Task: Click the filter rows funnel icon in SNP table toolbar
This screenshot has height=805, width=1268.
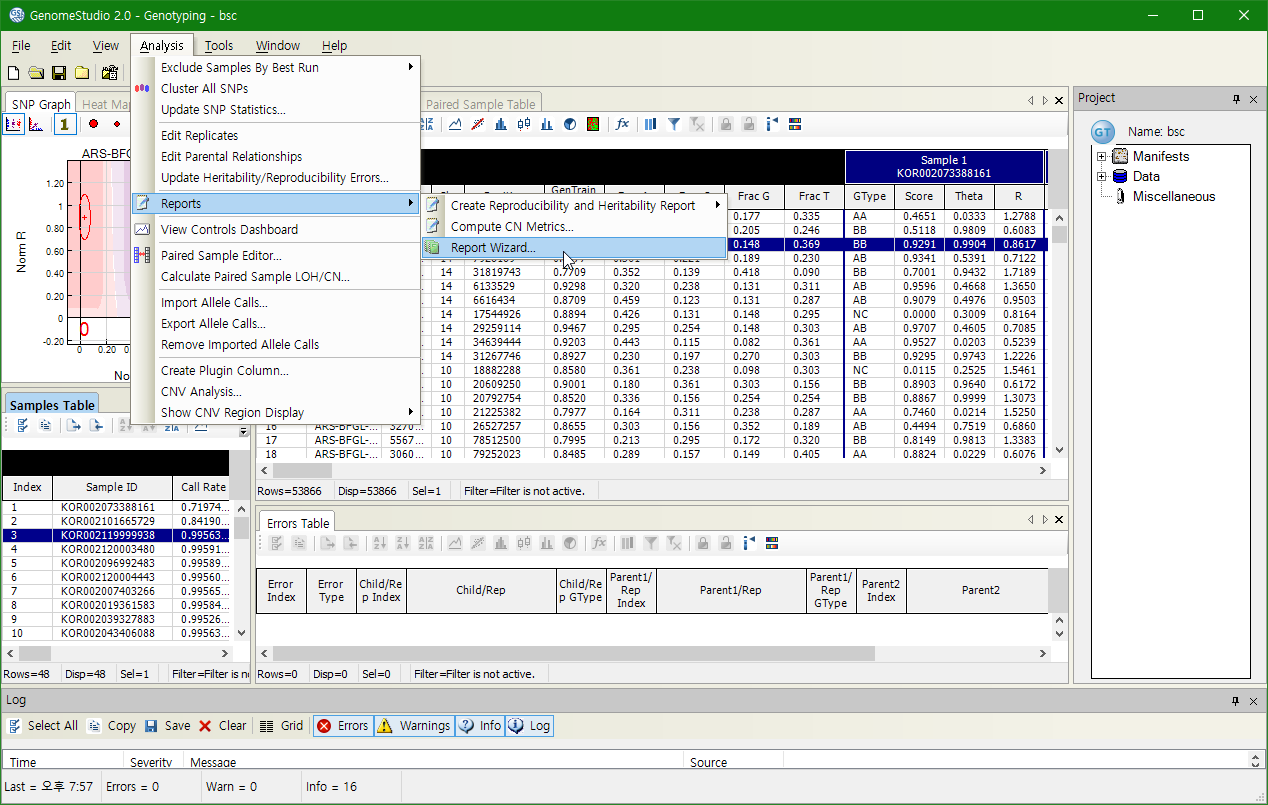Action: click(x=674, y=124)
